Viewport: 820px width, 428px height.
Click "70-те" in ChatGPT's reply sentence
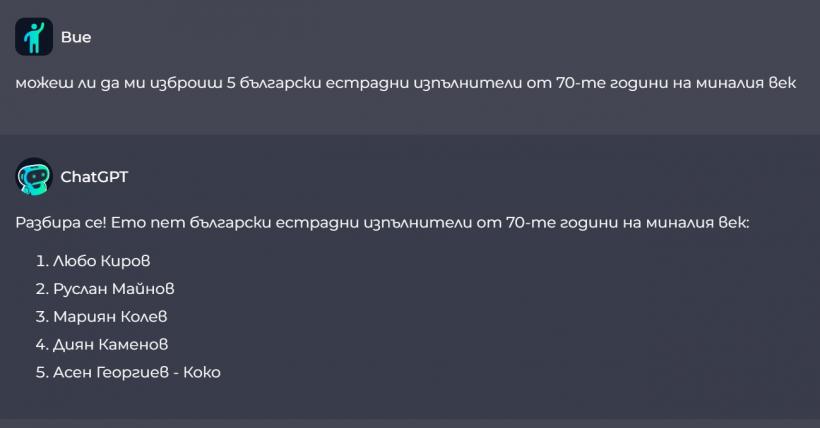click(529, 222)
